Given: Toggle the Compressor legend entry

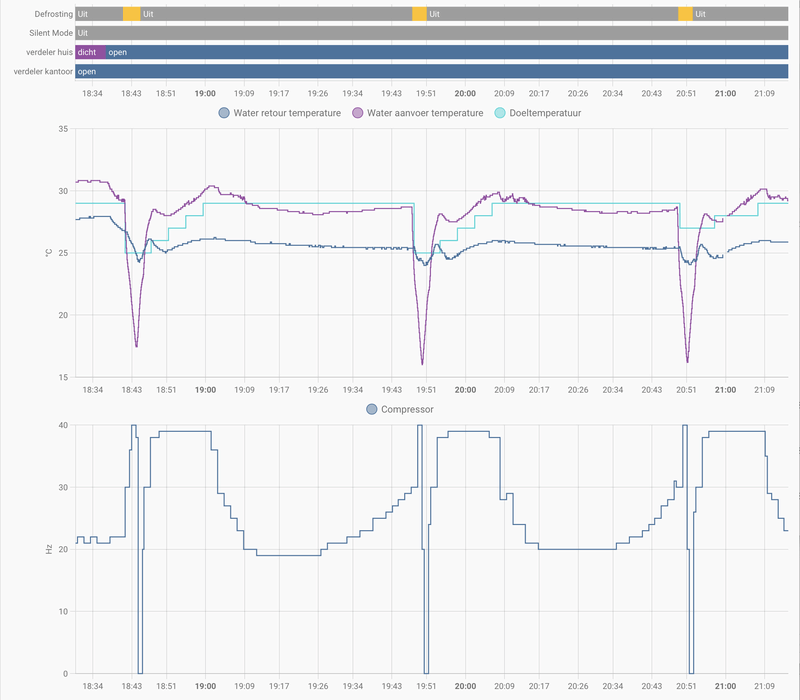Looking at the screenshot, I should 400,409.
